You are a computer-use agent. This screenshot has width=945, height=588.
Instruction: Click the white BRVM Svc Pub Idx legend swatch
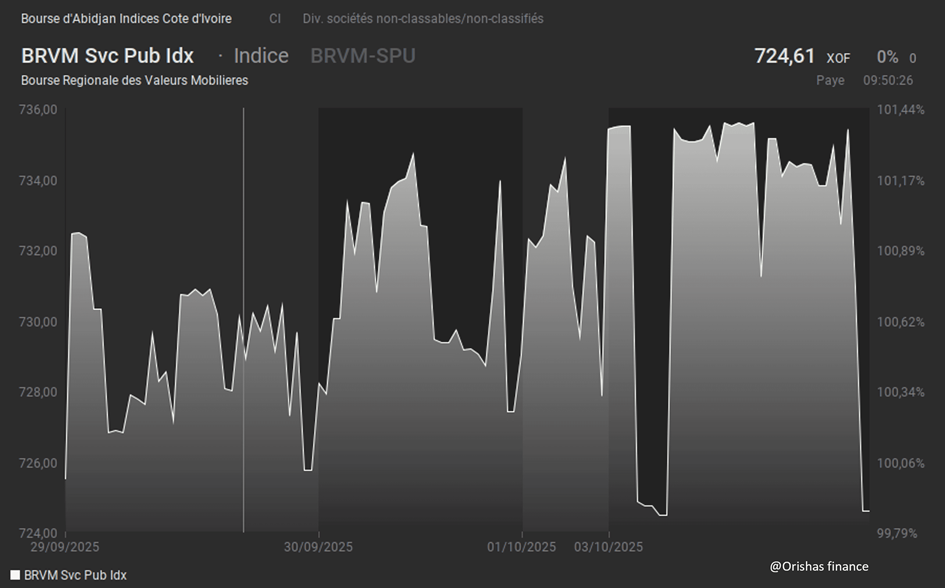coord(14,575)
